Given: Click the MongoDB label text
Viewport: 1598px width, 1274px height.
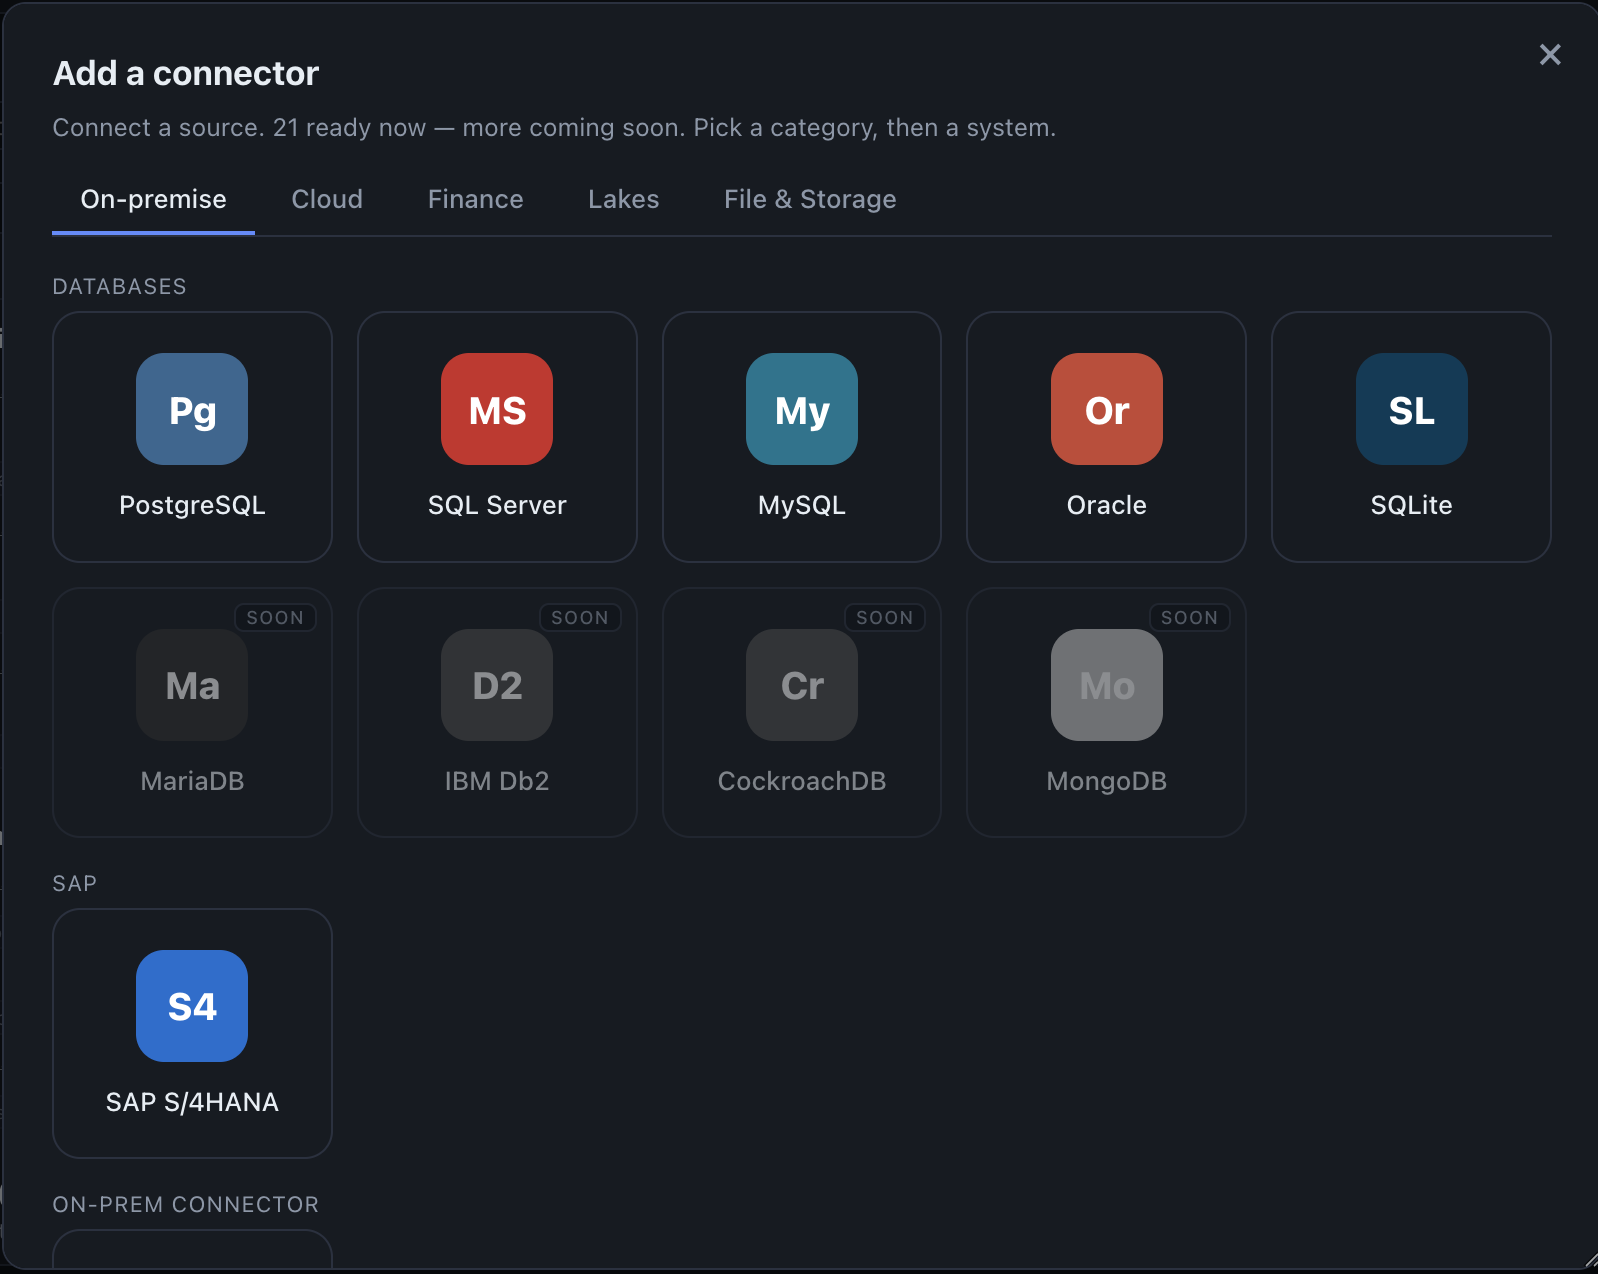Looking at the screenshot, I should tap(1107, 781).
